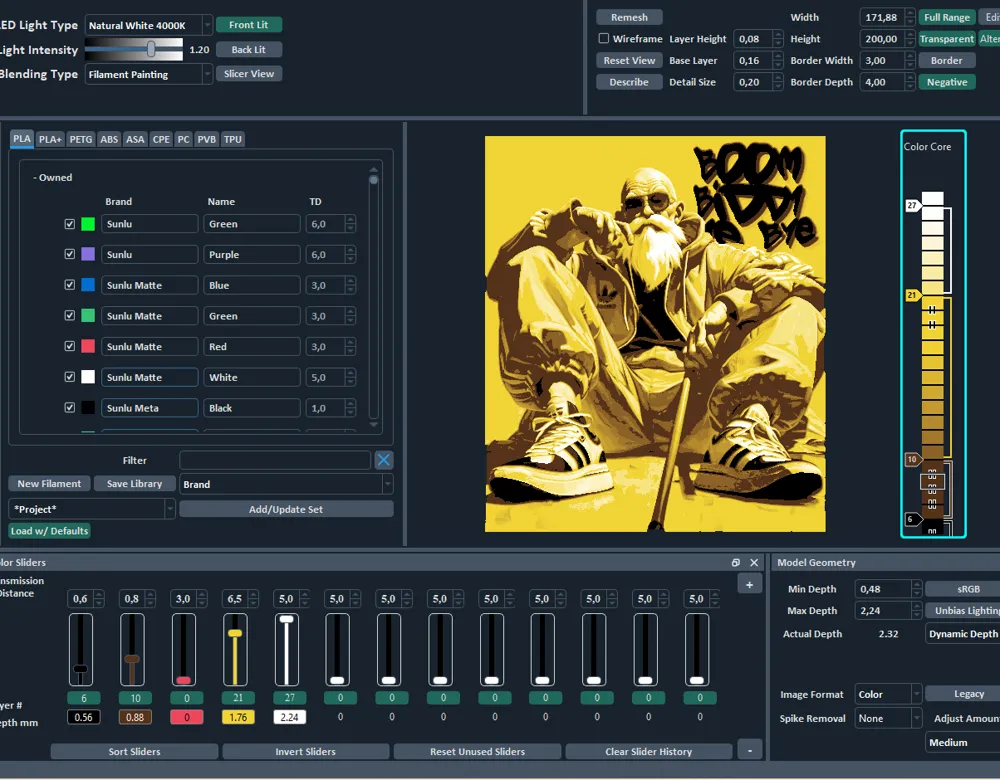Switch to the TPU tab

(233, 139)
